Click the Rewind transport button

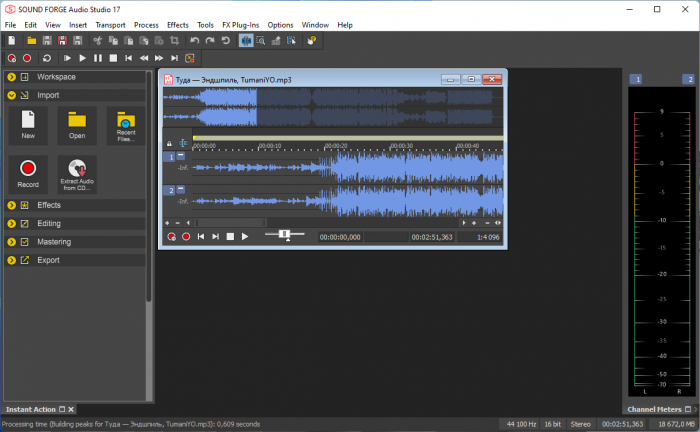pyautogui.click(x=144, y=58)
